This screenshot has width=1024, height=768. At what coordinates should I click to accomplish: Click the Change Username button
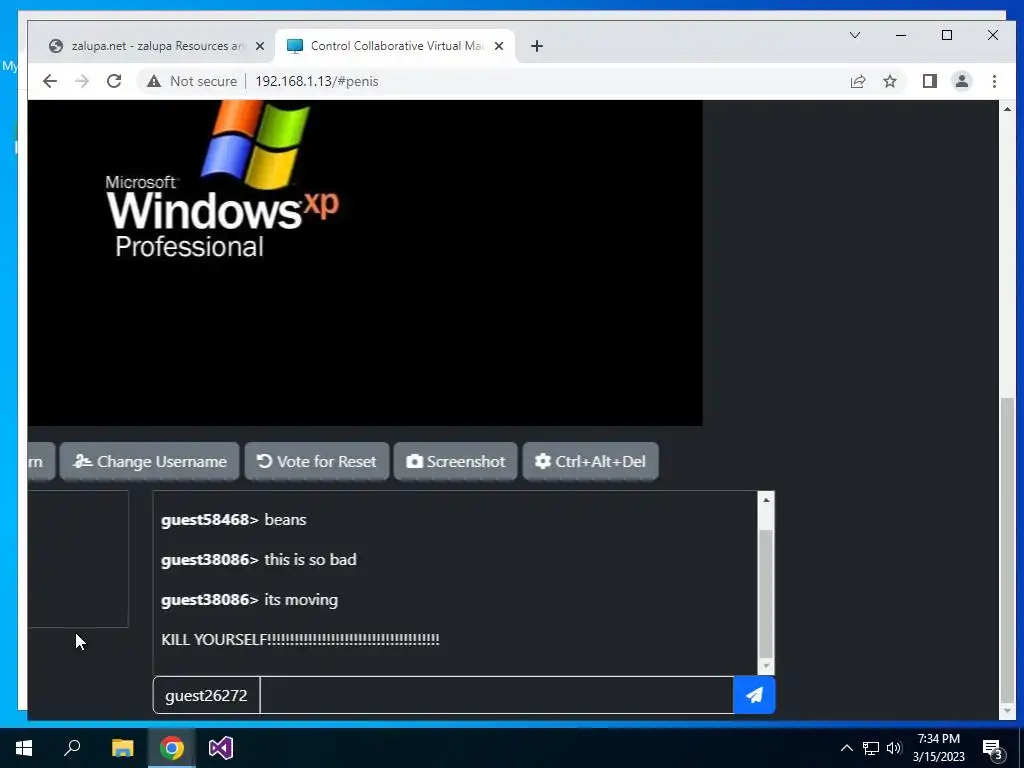pyautogui.click(x=150, y=461)
